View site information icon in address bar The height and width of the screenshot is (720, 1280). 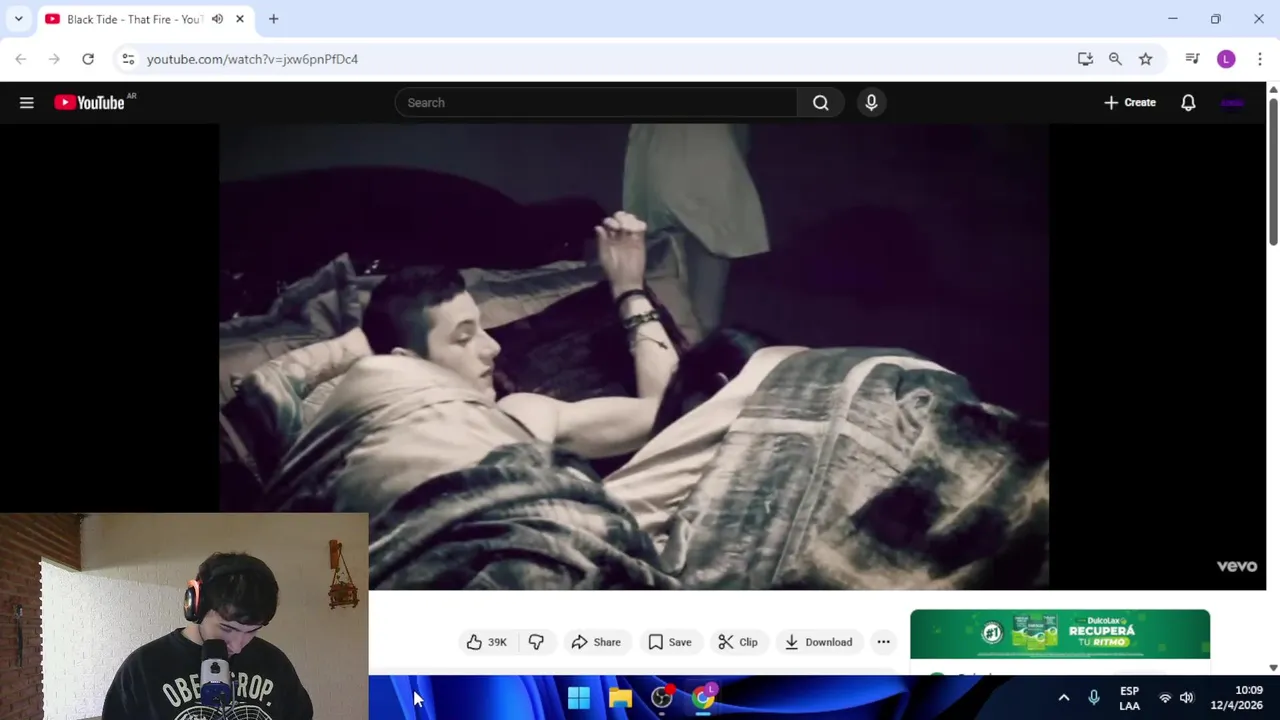point(128,59)
